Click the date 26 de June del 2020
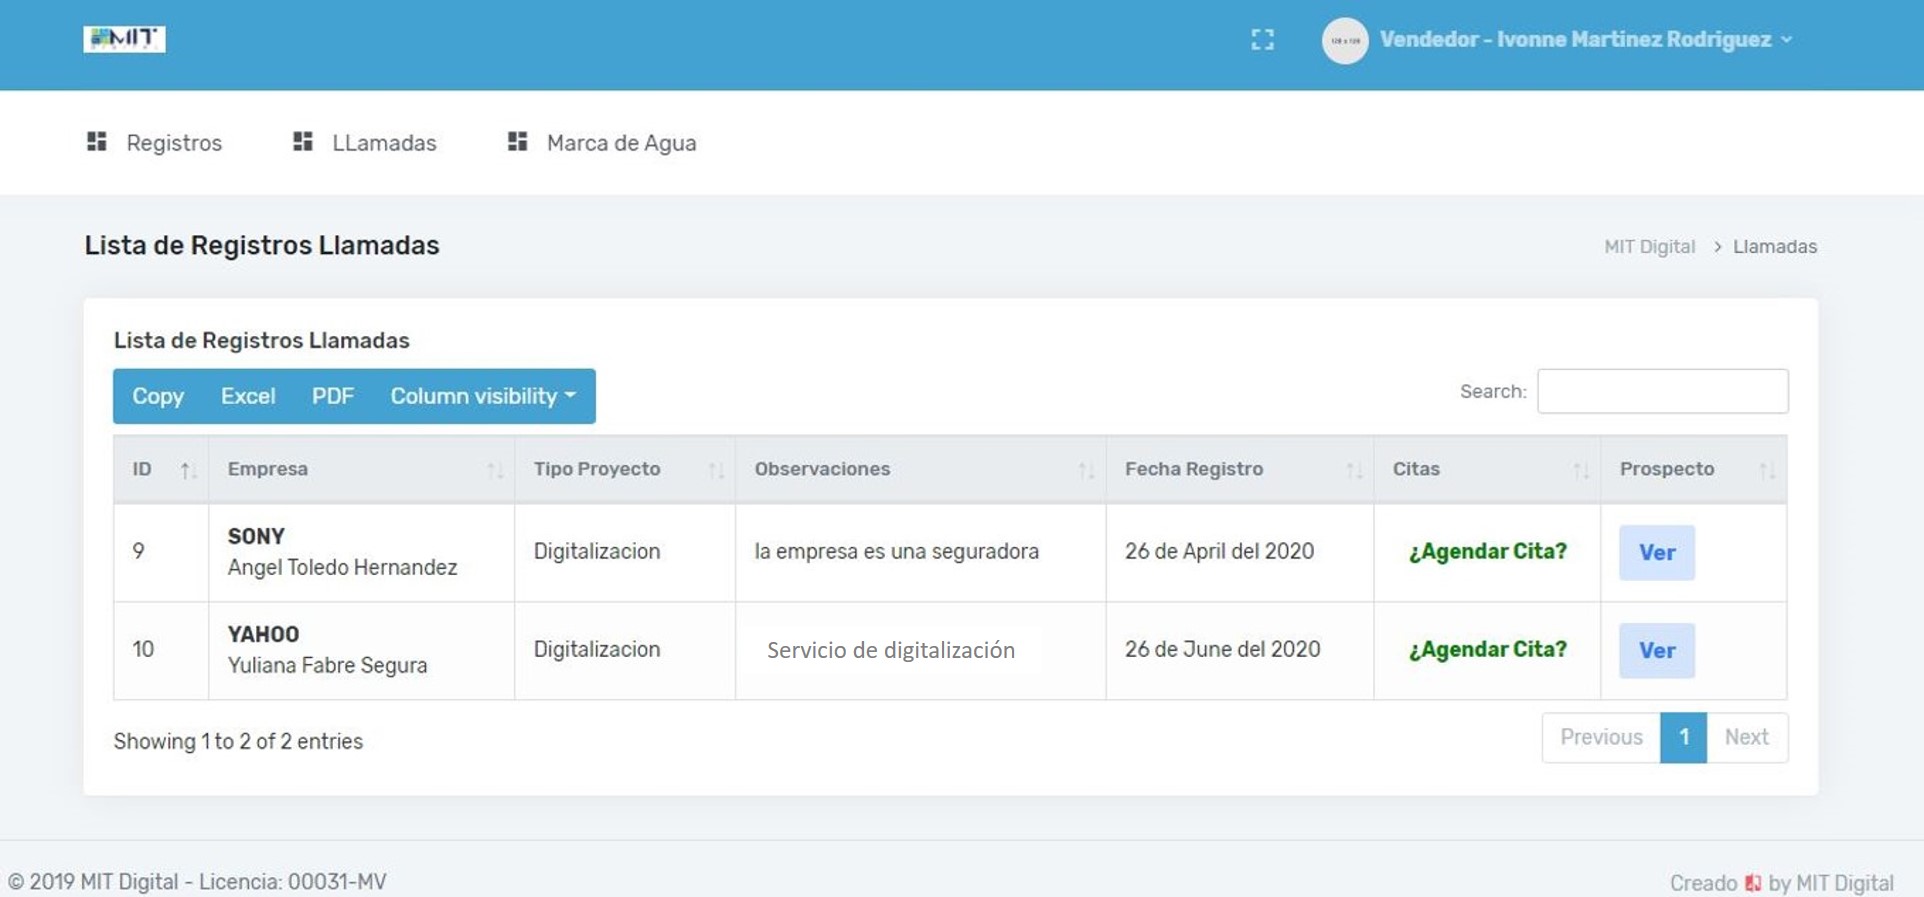The height and width of the screenshot is (897, 1924). tap(1222, 649)
